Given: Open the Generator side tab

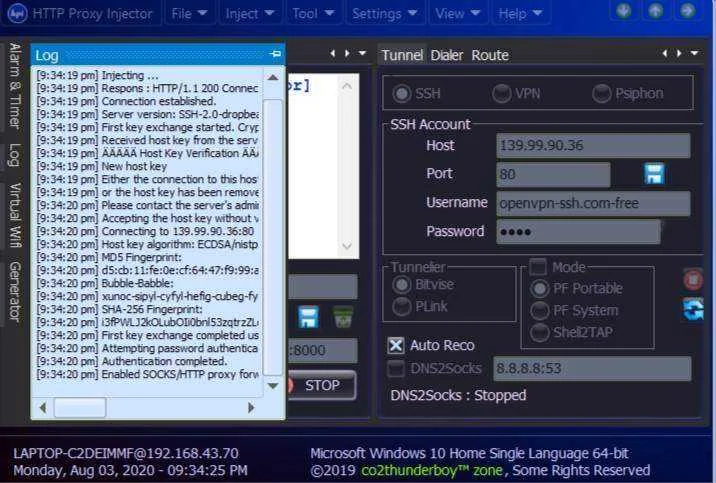Looking at the screenshot, I should click(15, 291).
